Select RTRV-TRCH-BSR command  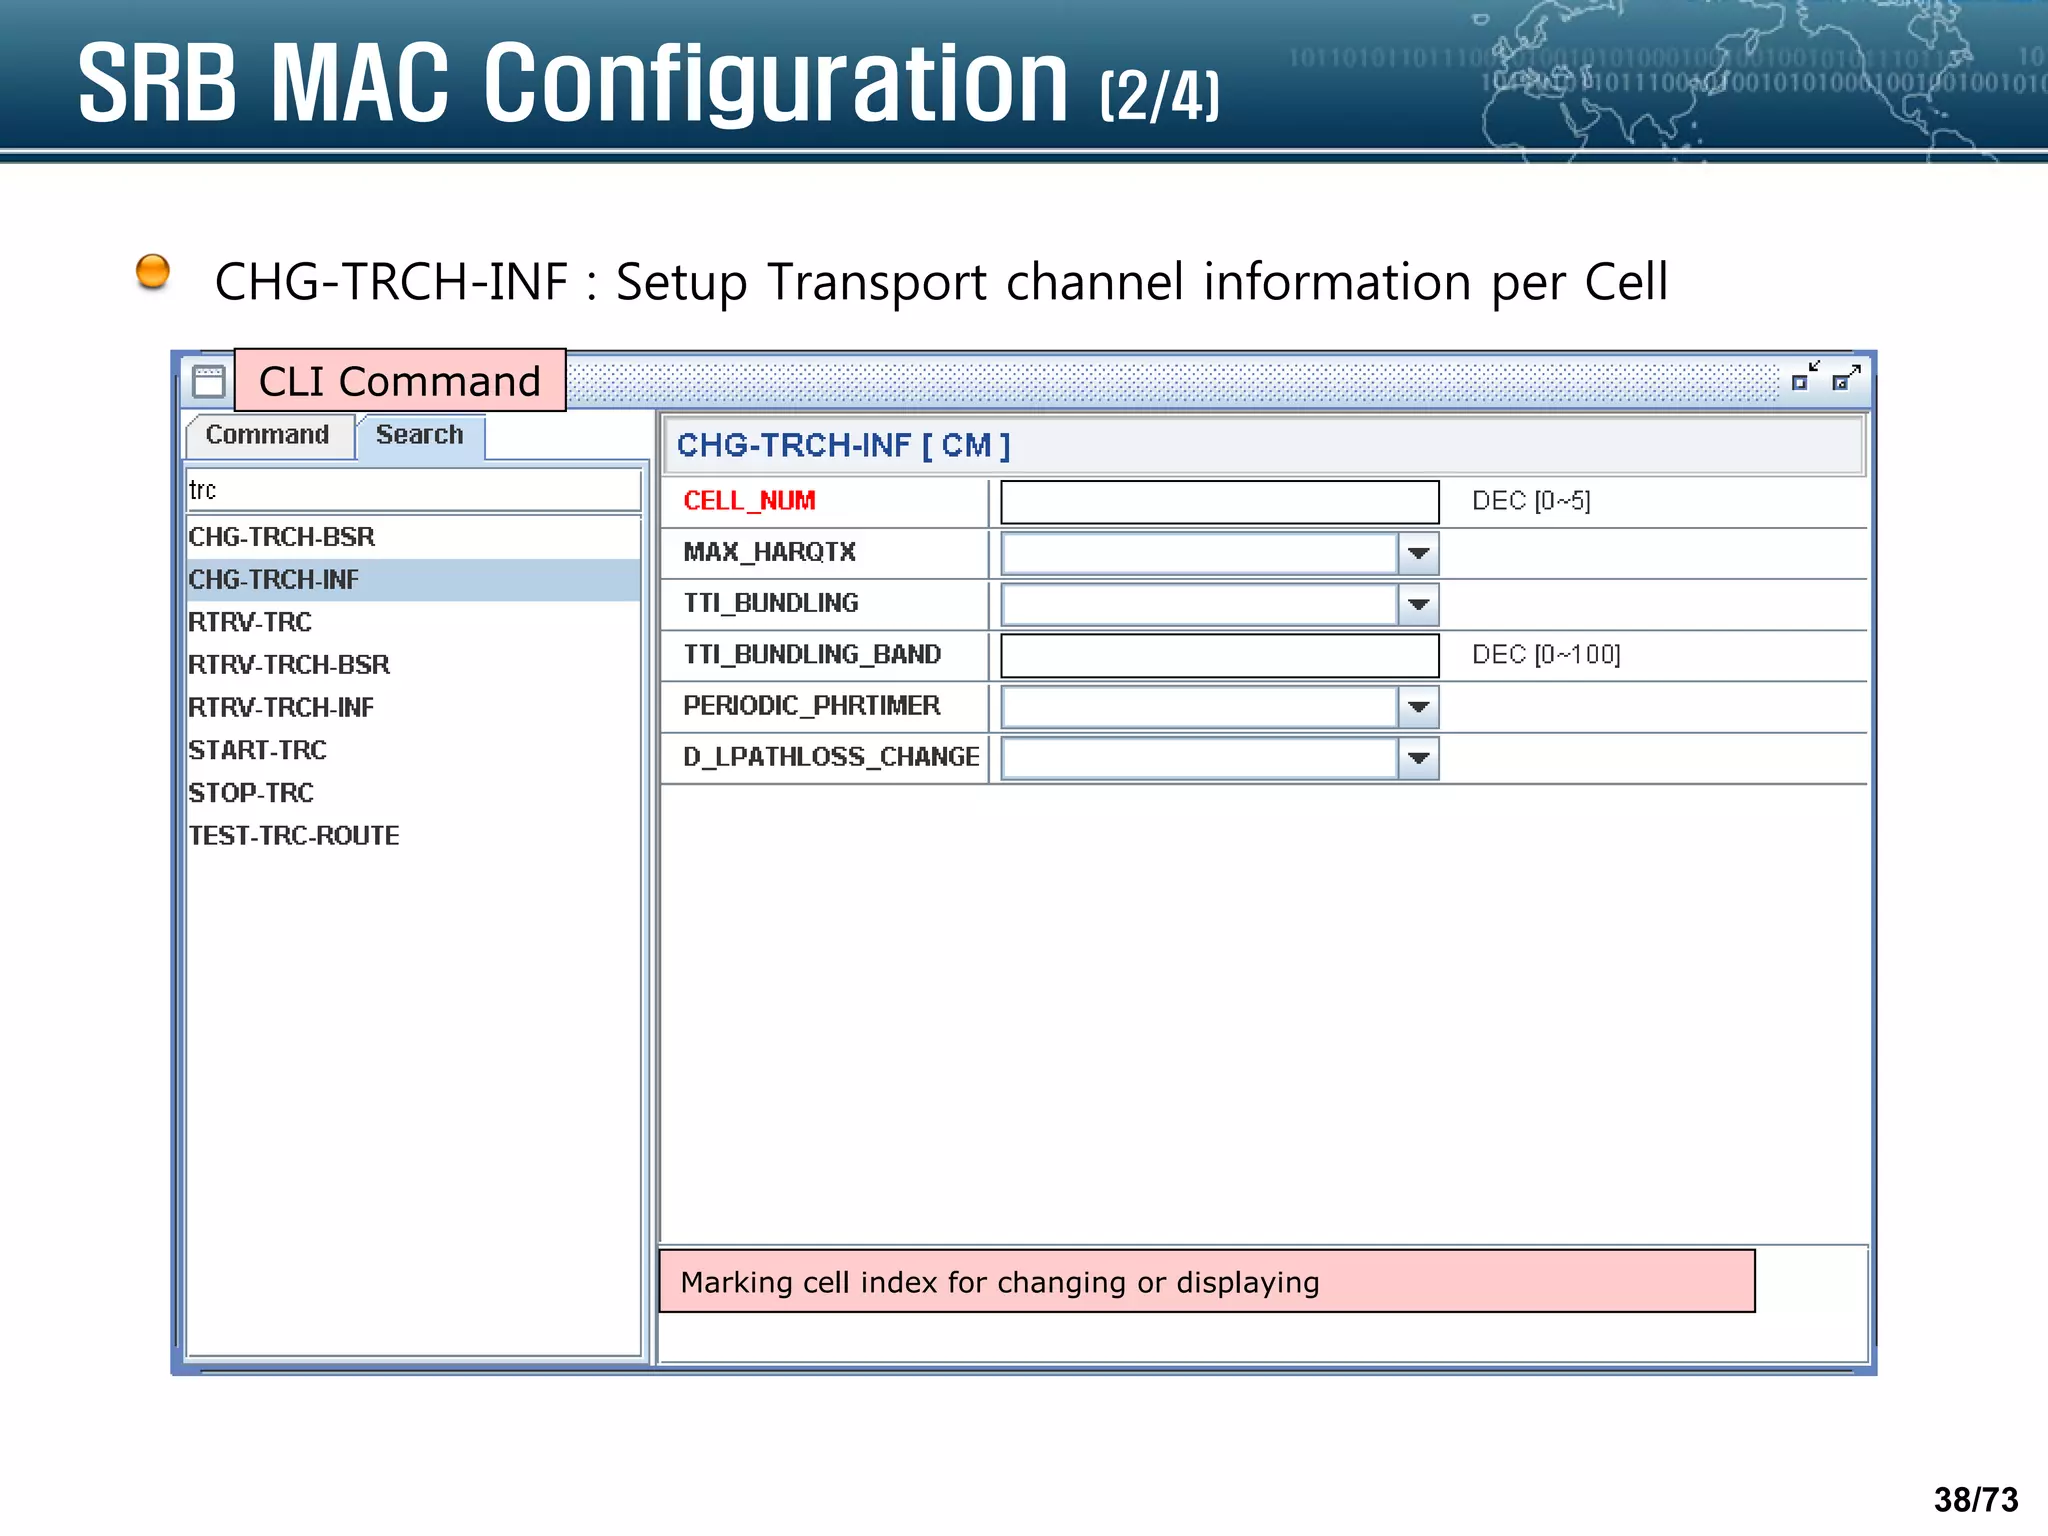click(289, 665)
